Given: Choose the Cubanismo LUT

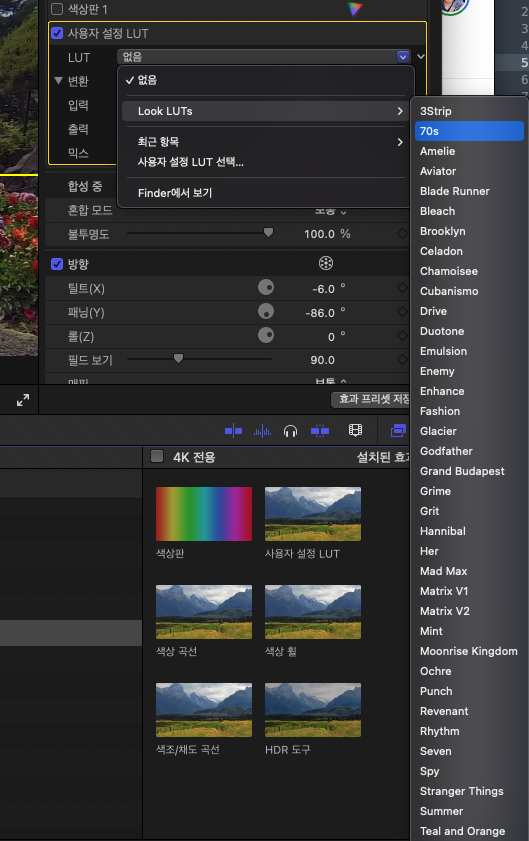Looking at the screenshot, I should (469, 291).
